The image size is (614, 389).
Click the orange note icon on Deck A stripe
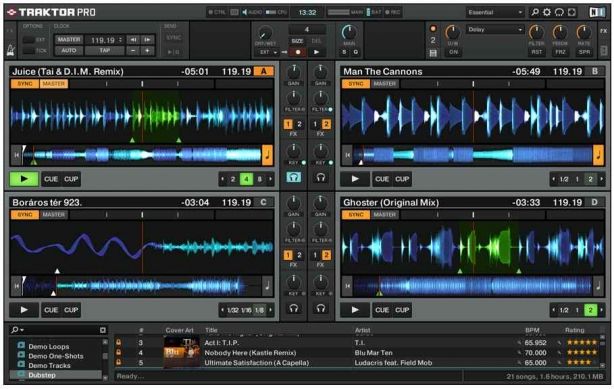[x=267, y=155]
